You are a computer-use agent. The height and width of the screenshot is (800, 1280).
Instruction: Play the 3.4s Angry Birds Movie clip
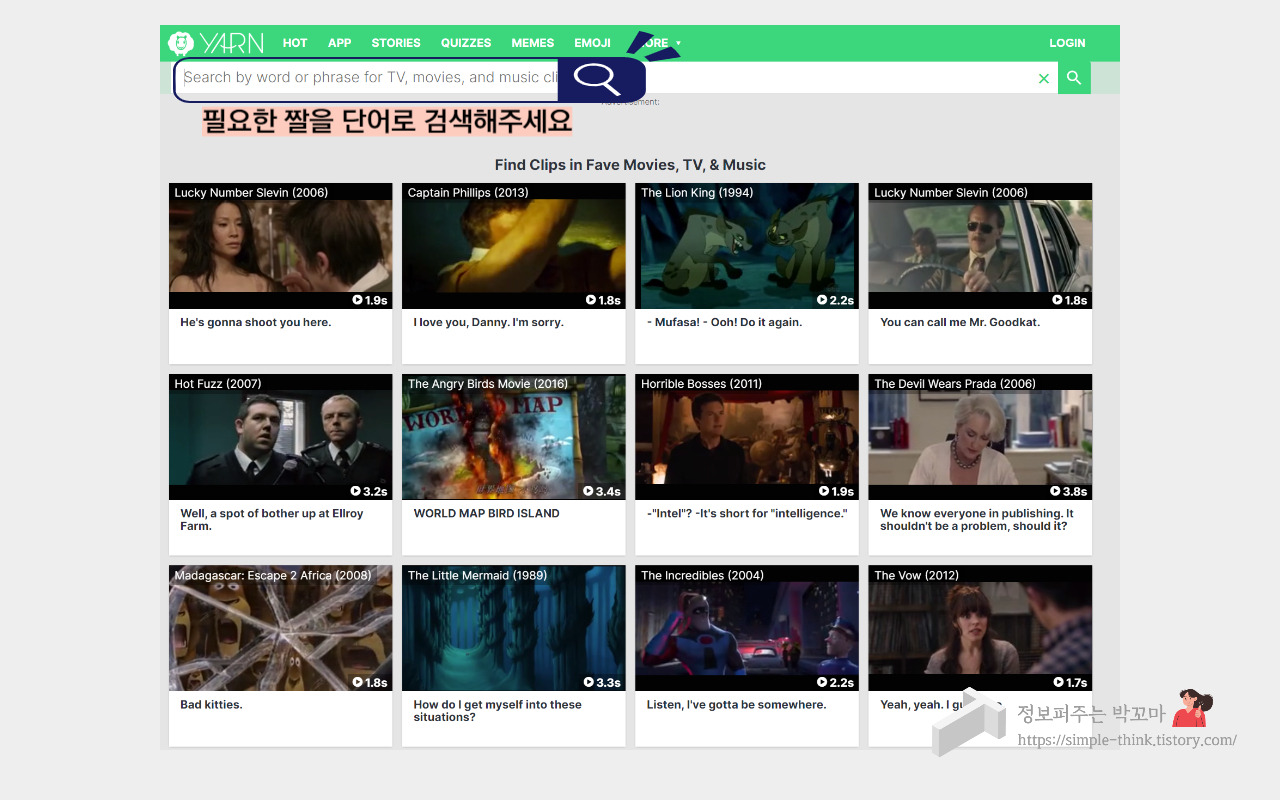[602, 491]
